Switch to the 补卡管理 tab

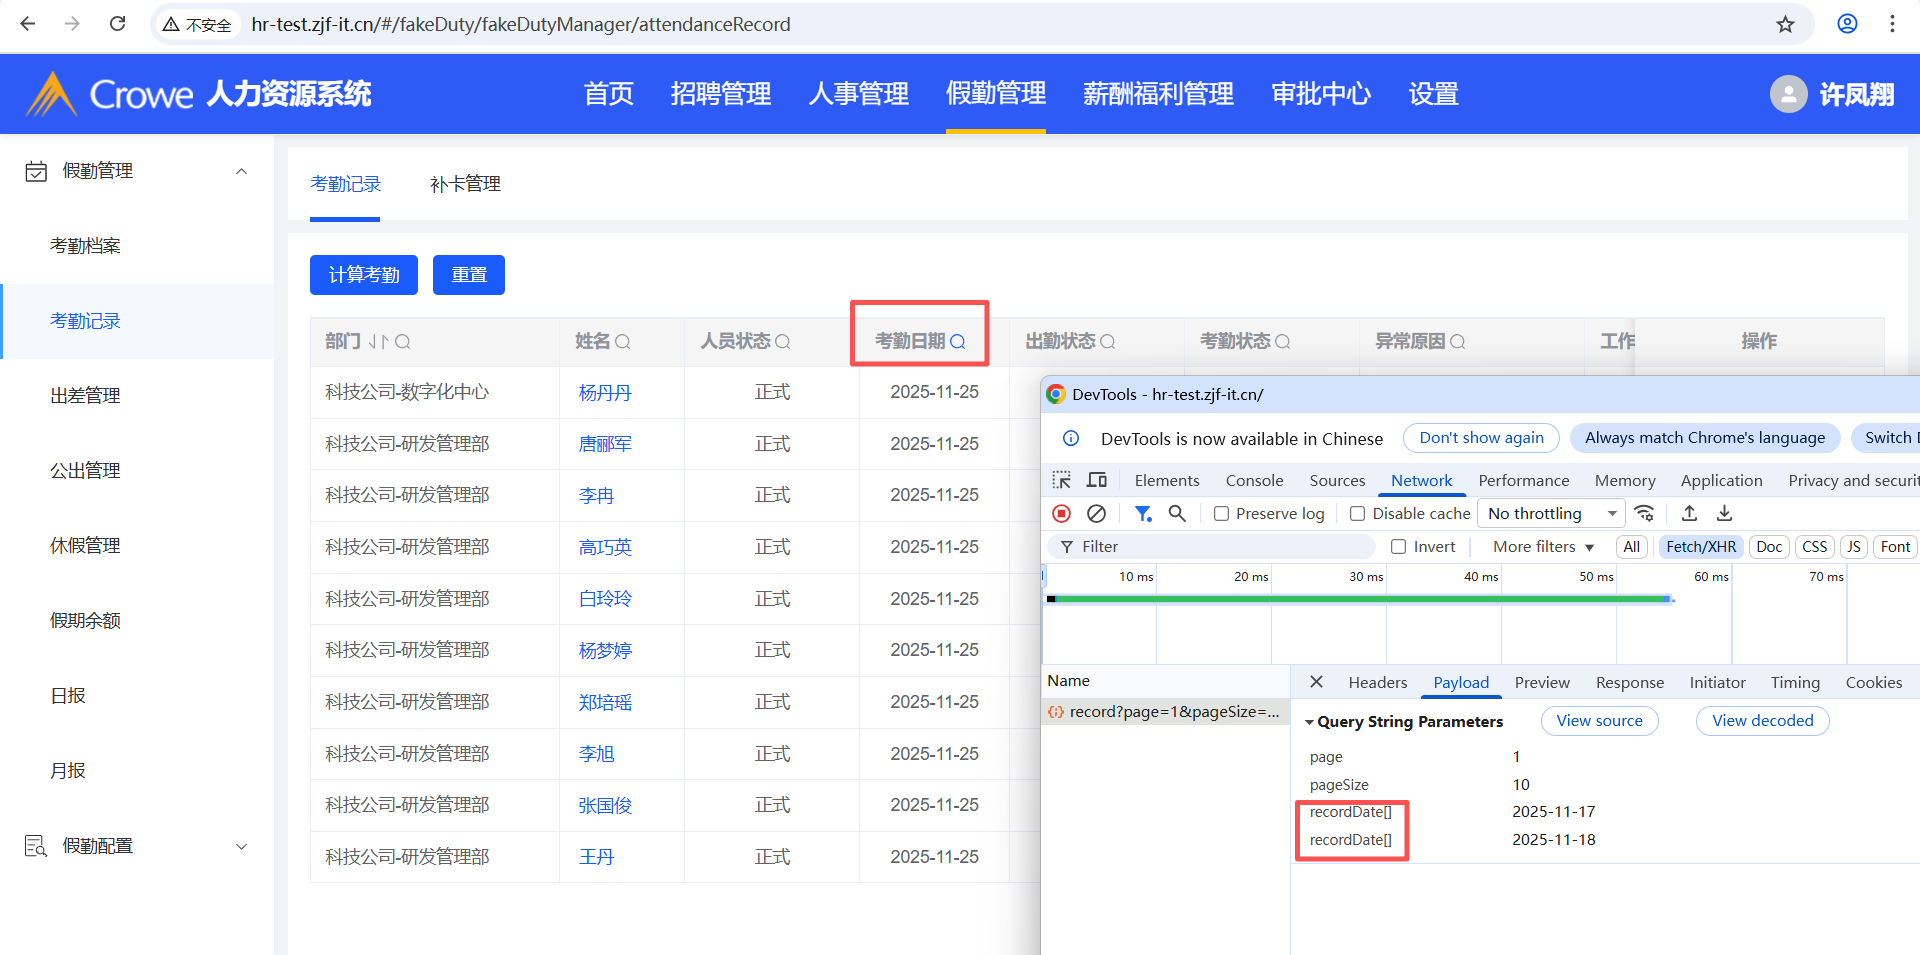coord(465,184)
